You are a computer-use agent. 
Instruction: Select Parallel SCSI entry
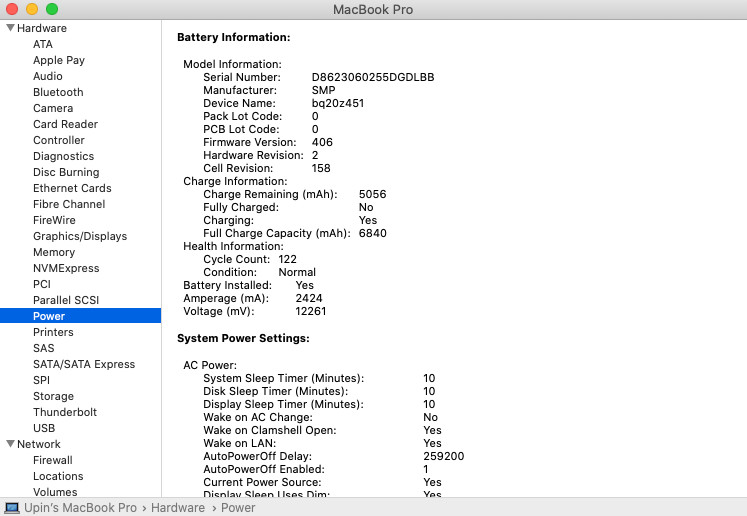click(x=66, y=300)
